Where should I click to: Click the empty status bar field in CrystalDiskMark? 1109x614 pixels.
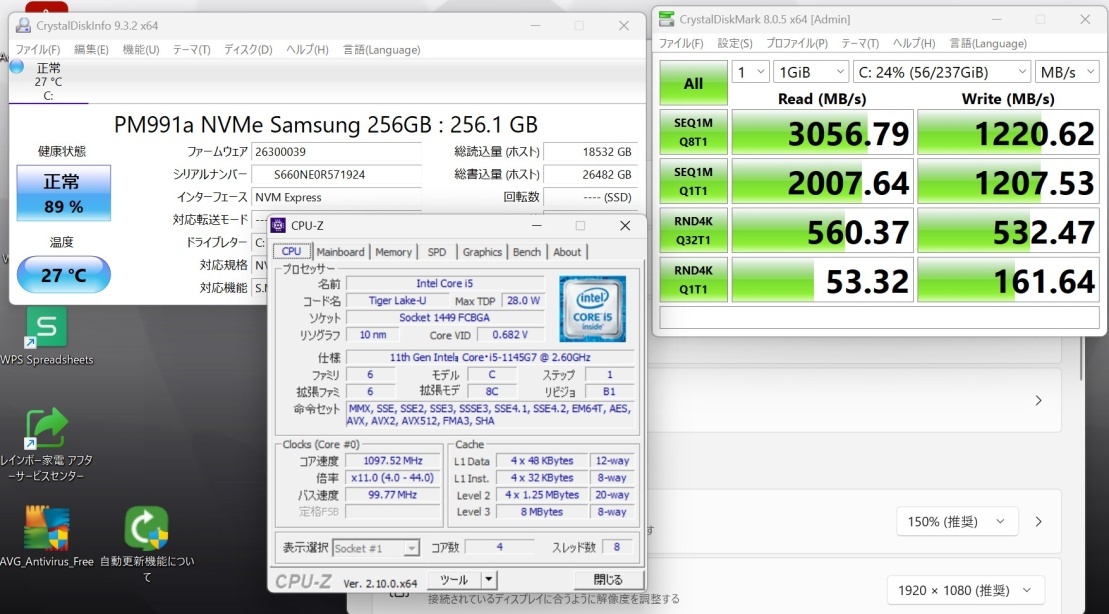[x=879, y=318]
